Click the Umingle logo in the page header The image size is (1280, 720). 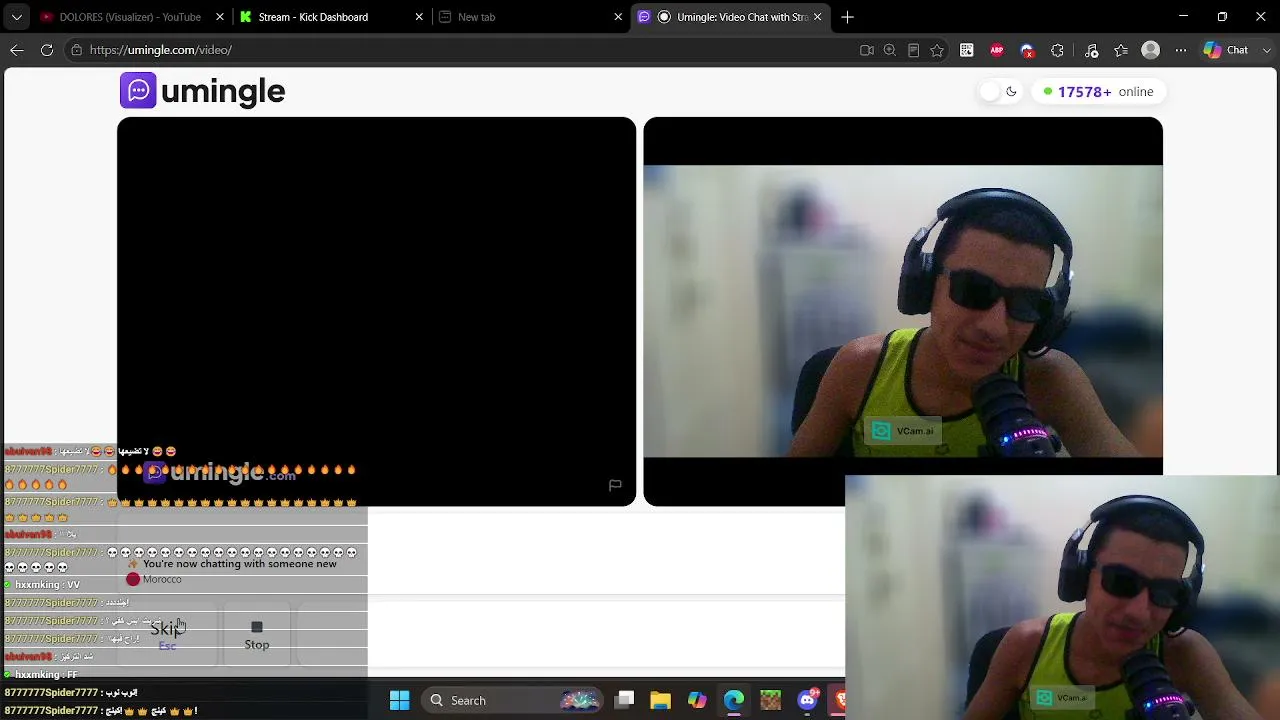point(203,91)
